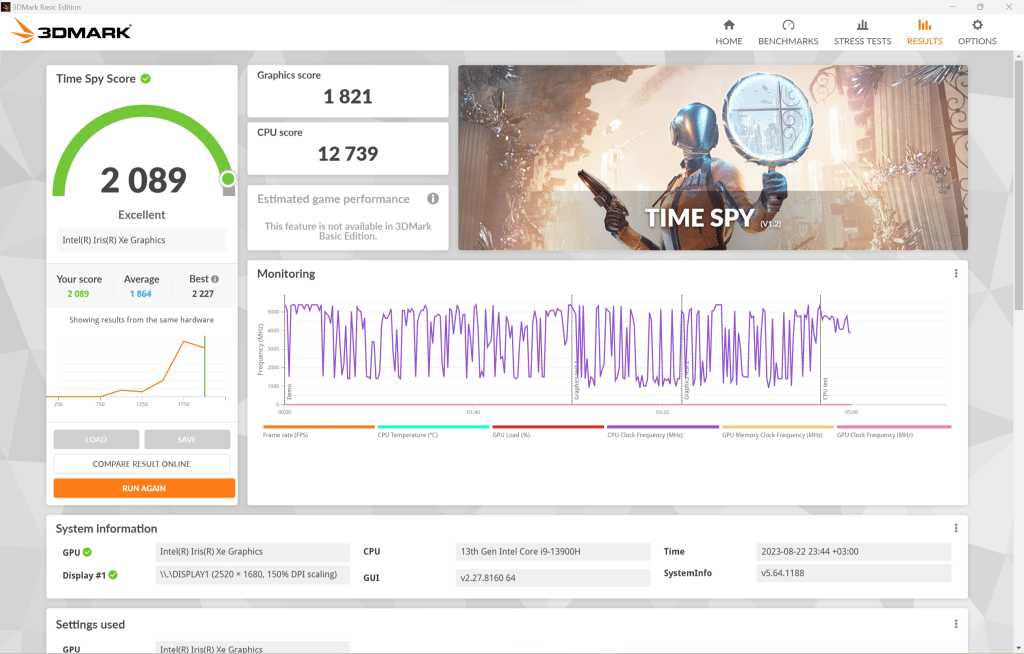Screen dimensions: 1024x654
Task: Click the vertical scrollbar thumb
Action: (1018, 185)
